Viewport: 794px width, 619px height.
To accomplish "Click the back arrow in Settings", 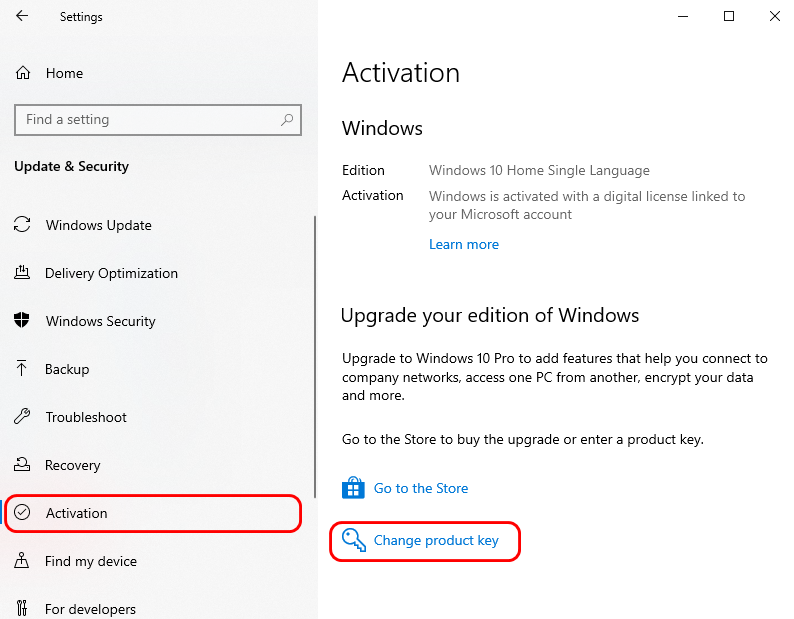I will 22,16.
